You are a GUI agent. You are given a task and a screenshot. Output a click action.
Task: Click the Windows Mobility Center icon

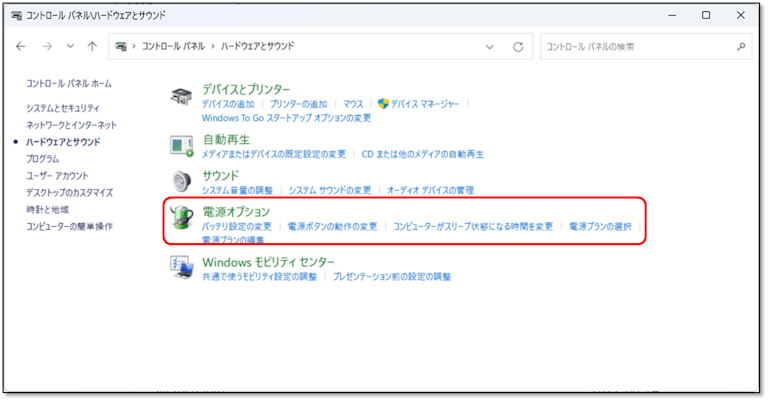coord(181,267)
